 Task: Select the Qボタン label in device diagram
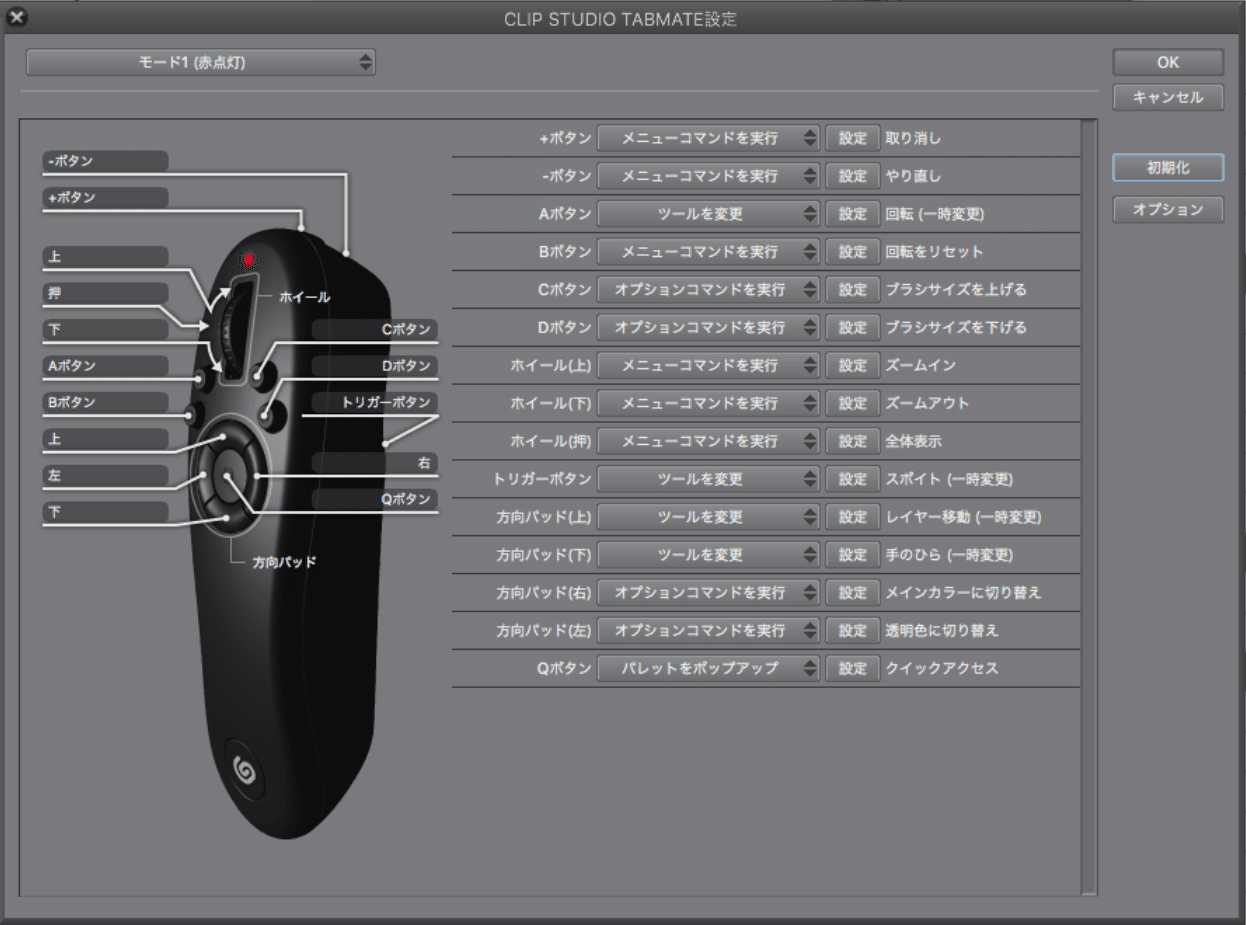375,499
